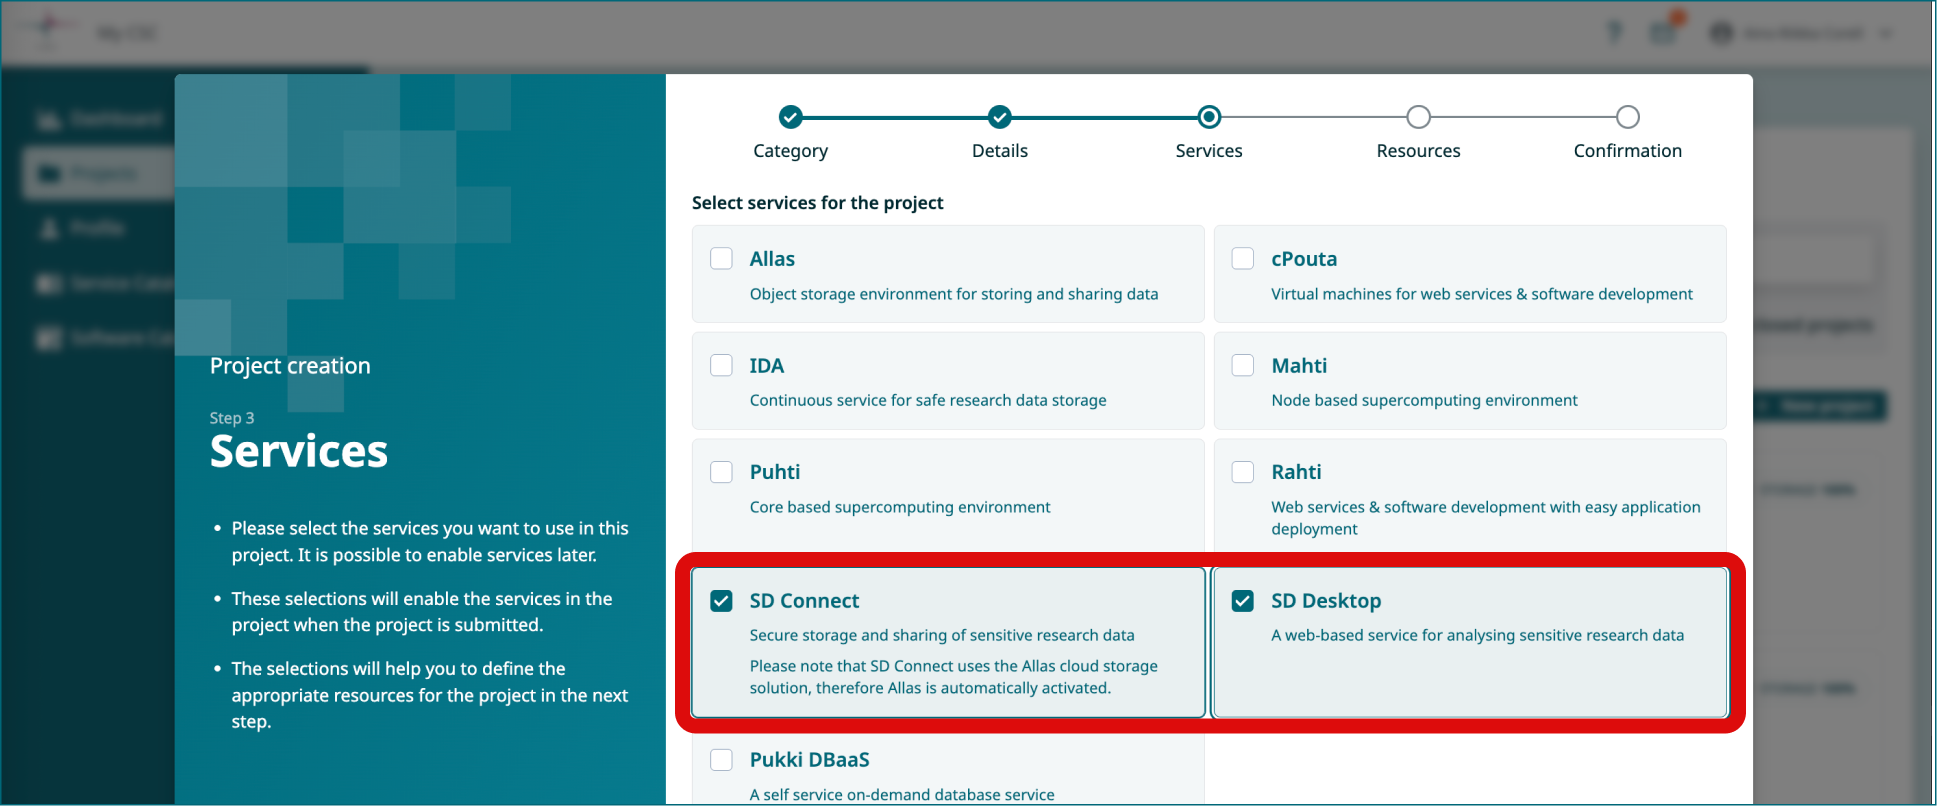Viewport: 1937px width, 806px height.
Task: Check the Mahti supercomputing checkbox
Action: (x=1242, y=365)
